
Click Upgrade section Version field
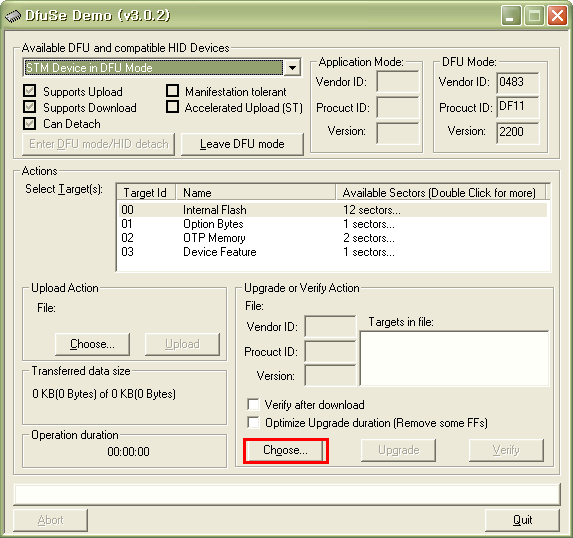(x=330, y=375)
